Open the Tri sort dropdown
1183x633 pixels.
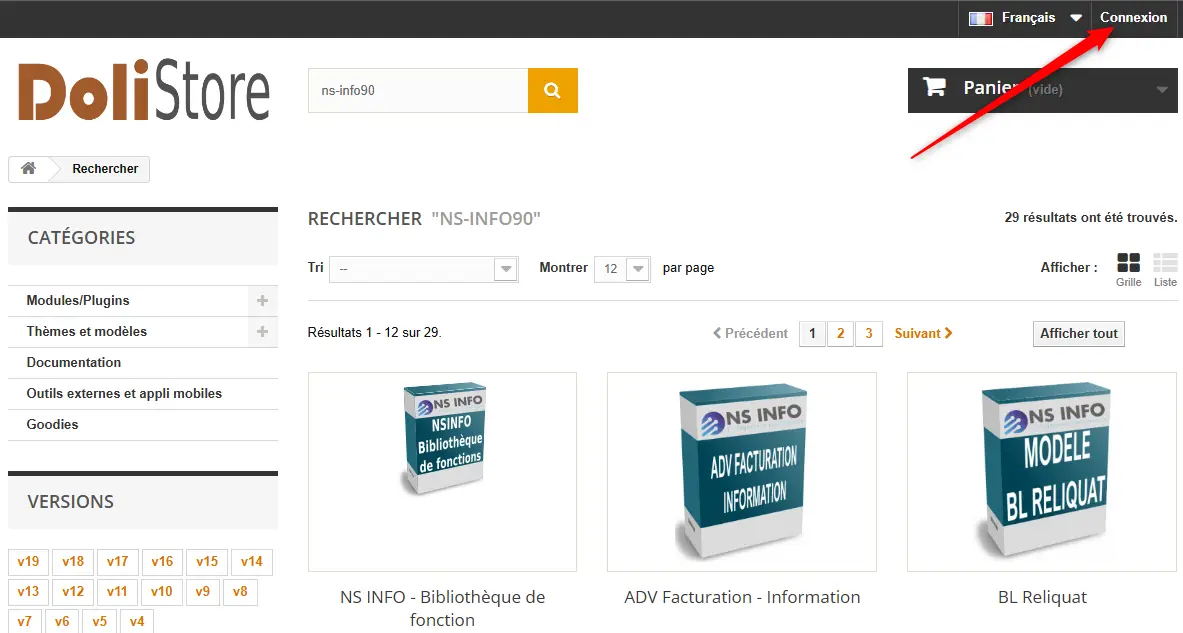click(423, 269)
